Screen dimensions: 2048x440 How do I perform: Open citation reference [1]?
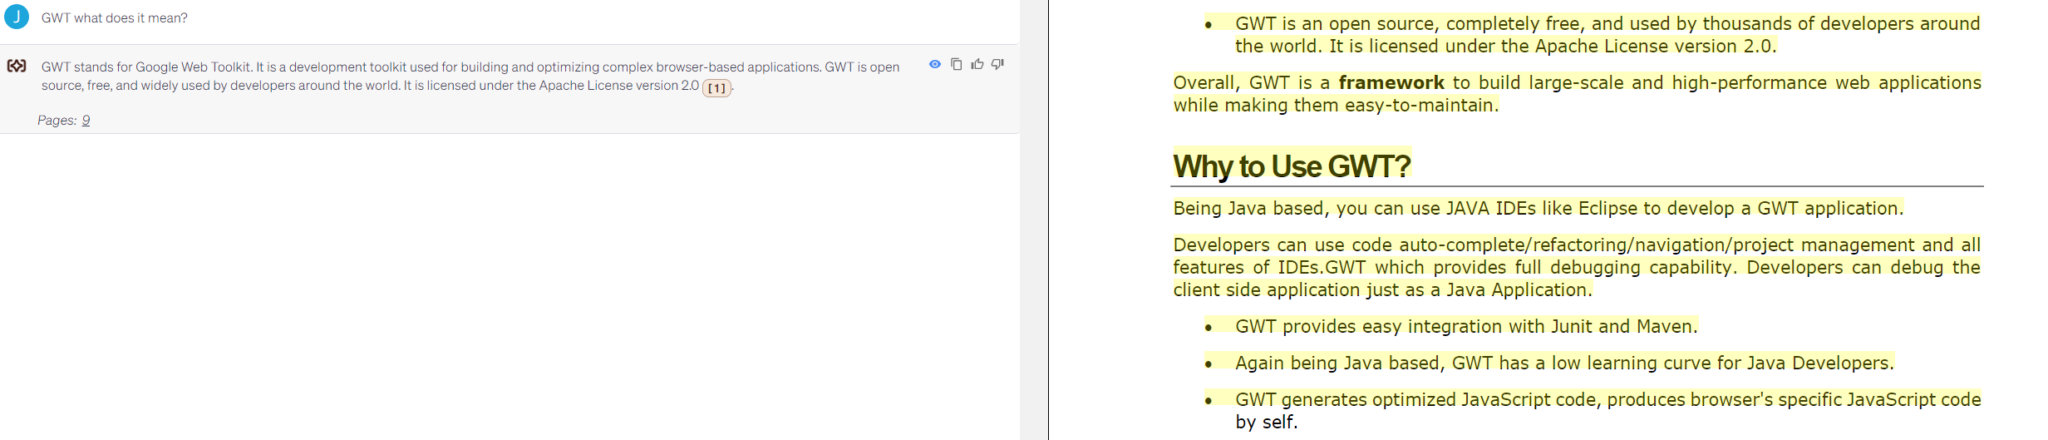coord(716,87)
